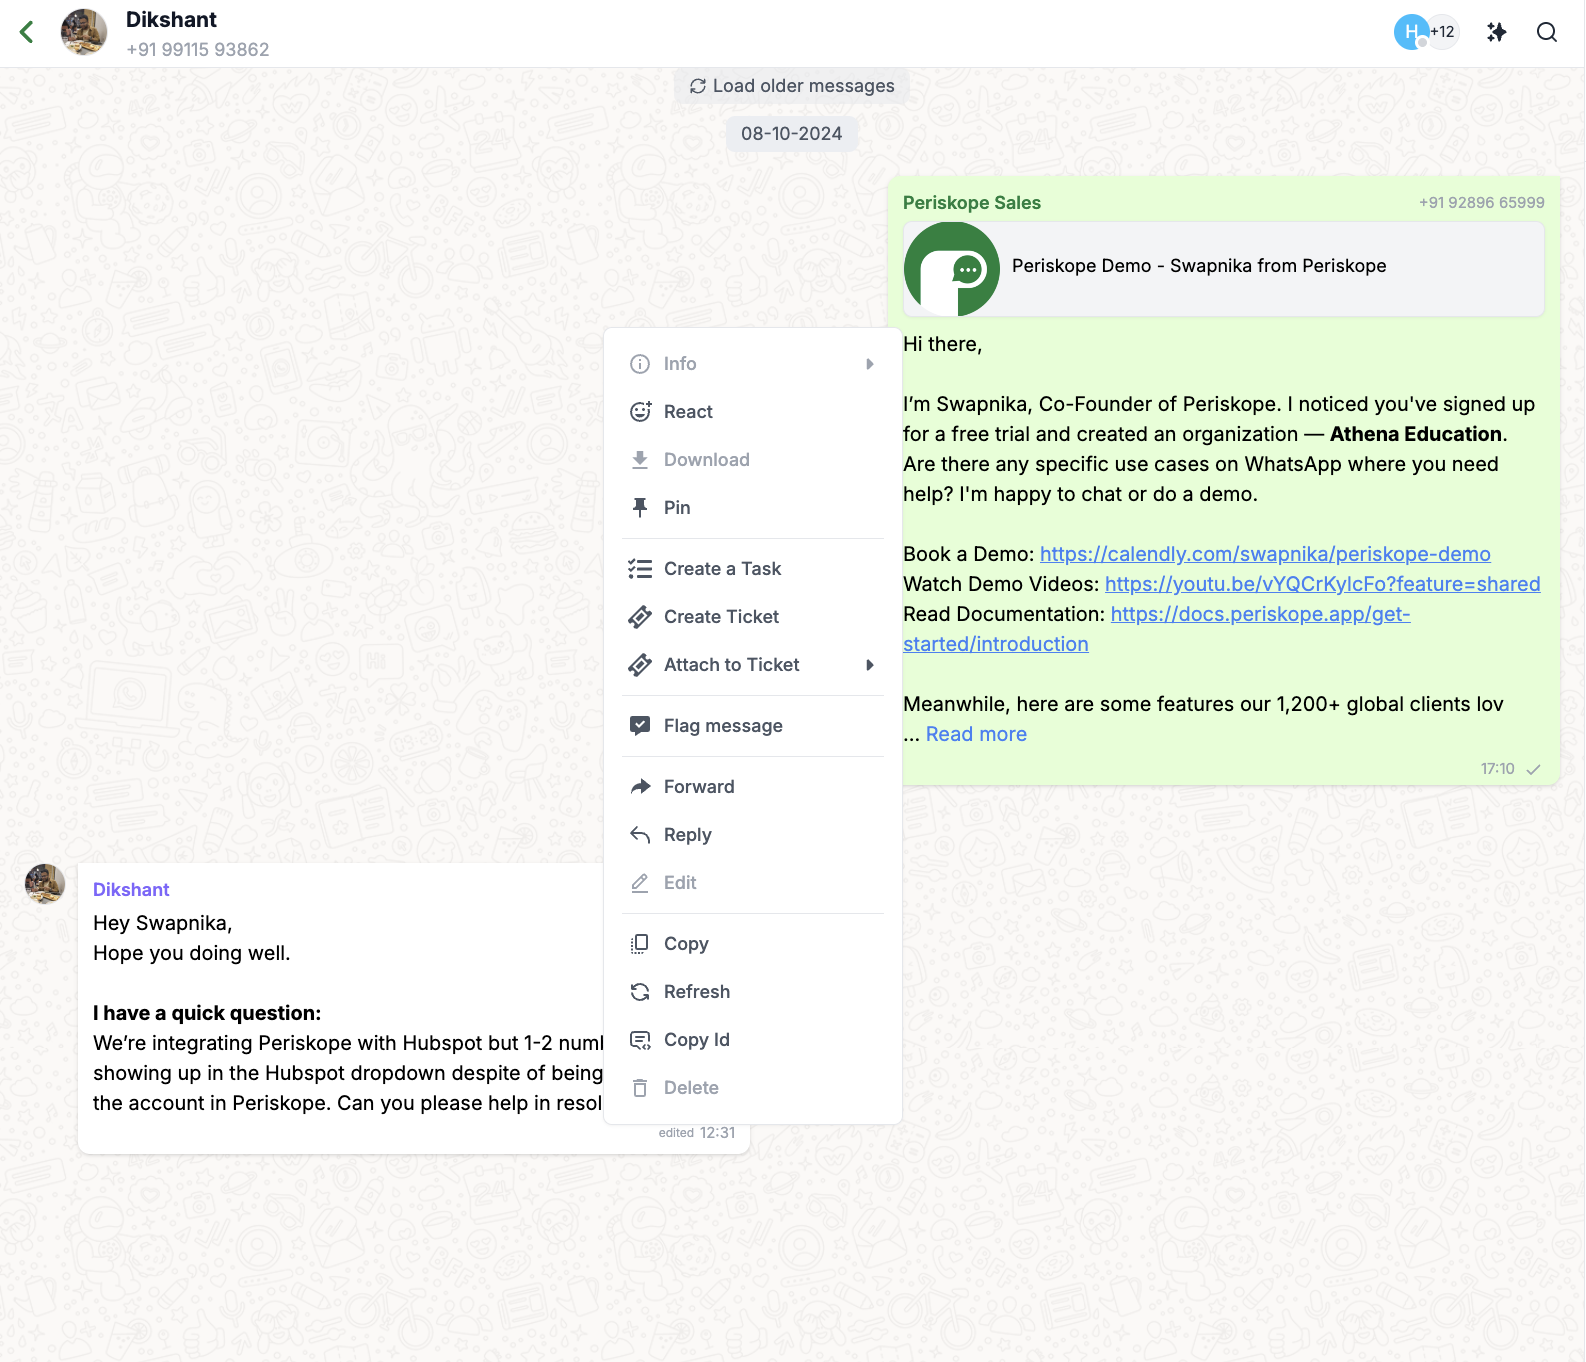1586x1362 pixels.
Task: Click the Download arrow icon
Action: coord(640,460)
